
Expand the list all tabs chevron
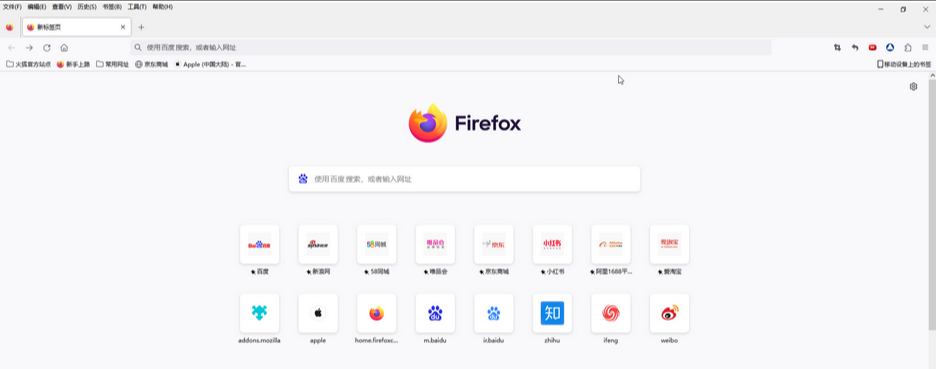pyautogui.click(x=926, y=27)
